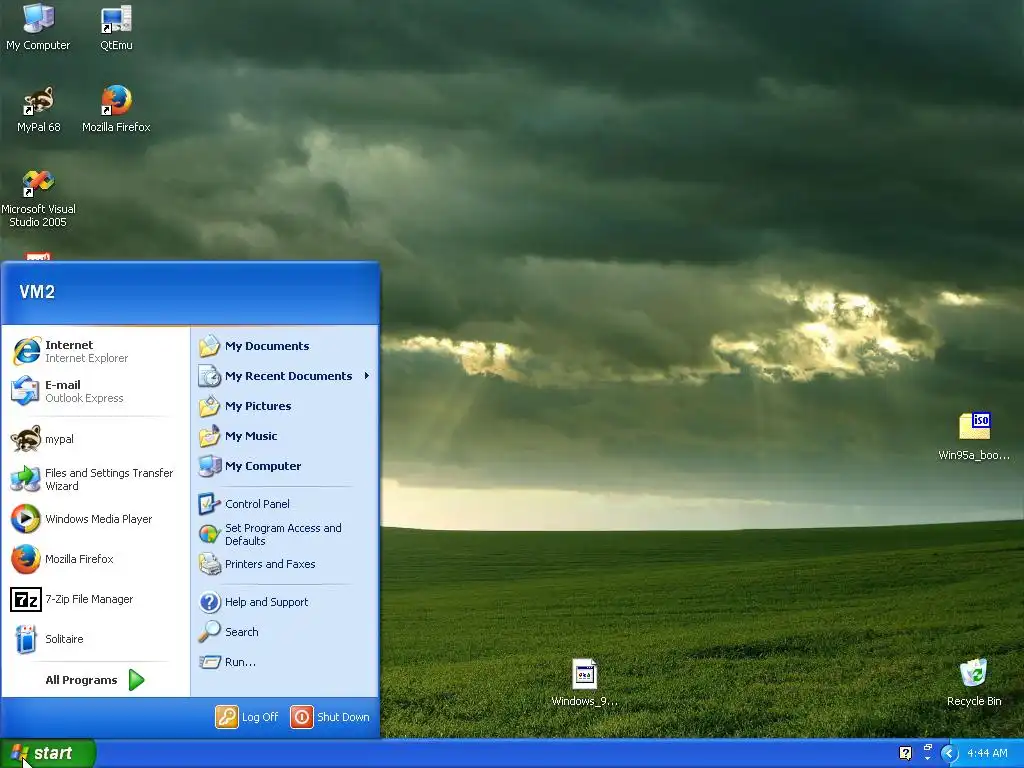Launch Windows Media Player
The width and height of the screenshot is (1024, 768).
point(95,519)
